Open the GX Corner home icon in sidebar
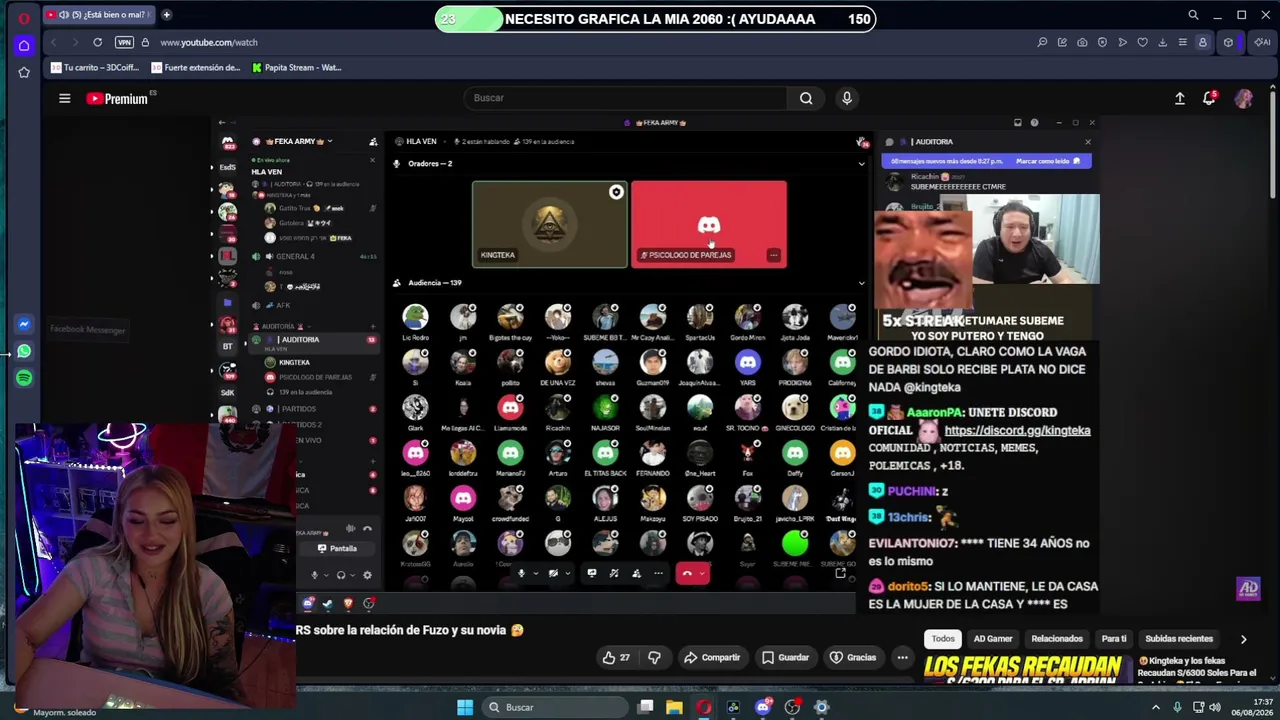1280x720 pixels. (24, 45)
